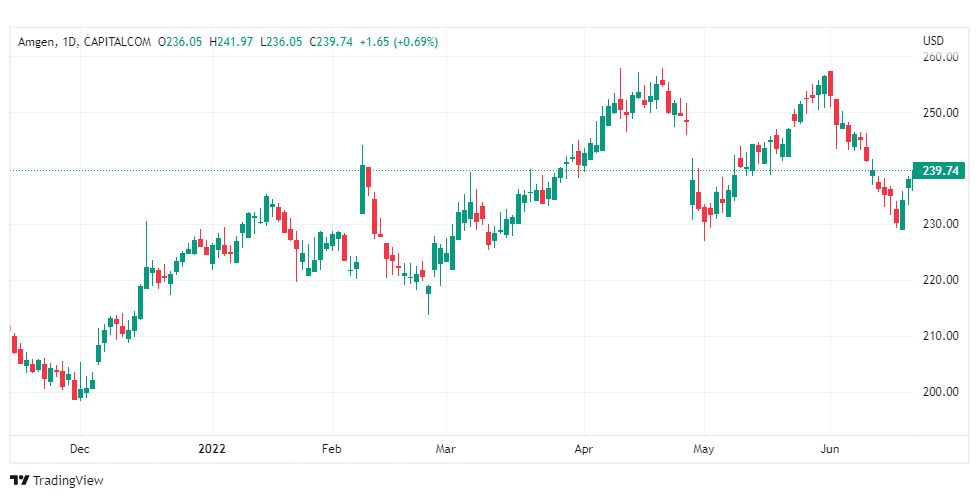Click the Mar time axis label
Screen dimensions: 979x498
[445, 449]
